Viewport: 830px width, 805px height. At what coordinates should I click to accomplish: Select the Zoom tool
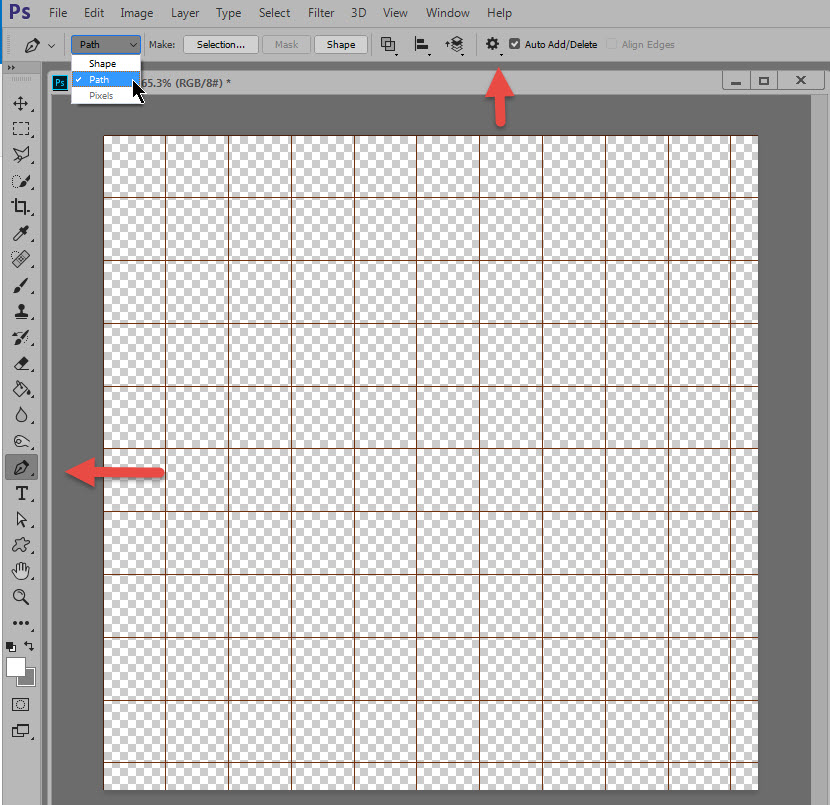tap(21, 597)
